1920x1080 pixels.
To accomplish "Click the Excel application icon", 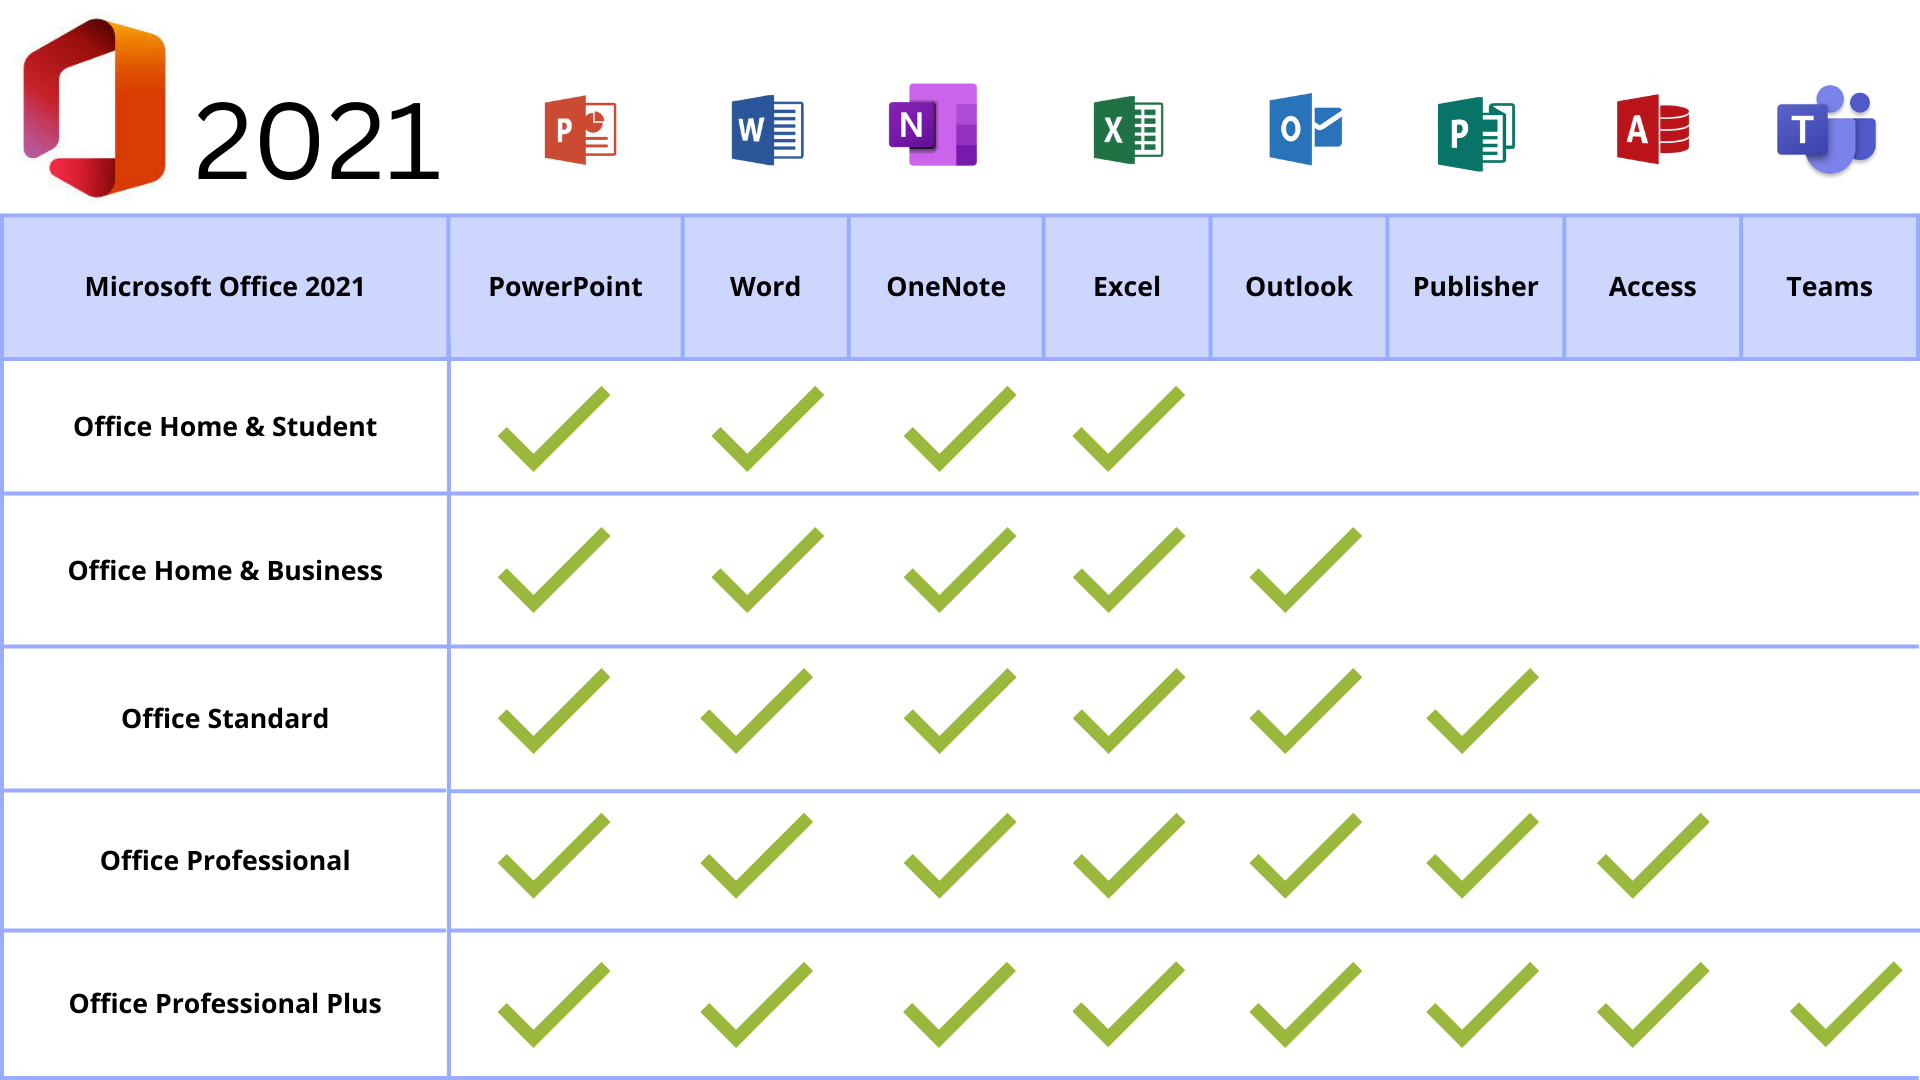I will 1125,129.
